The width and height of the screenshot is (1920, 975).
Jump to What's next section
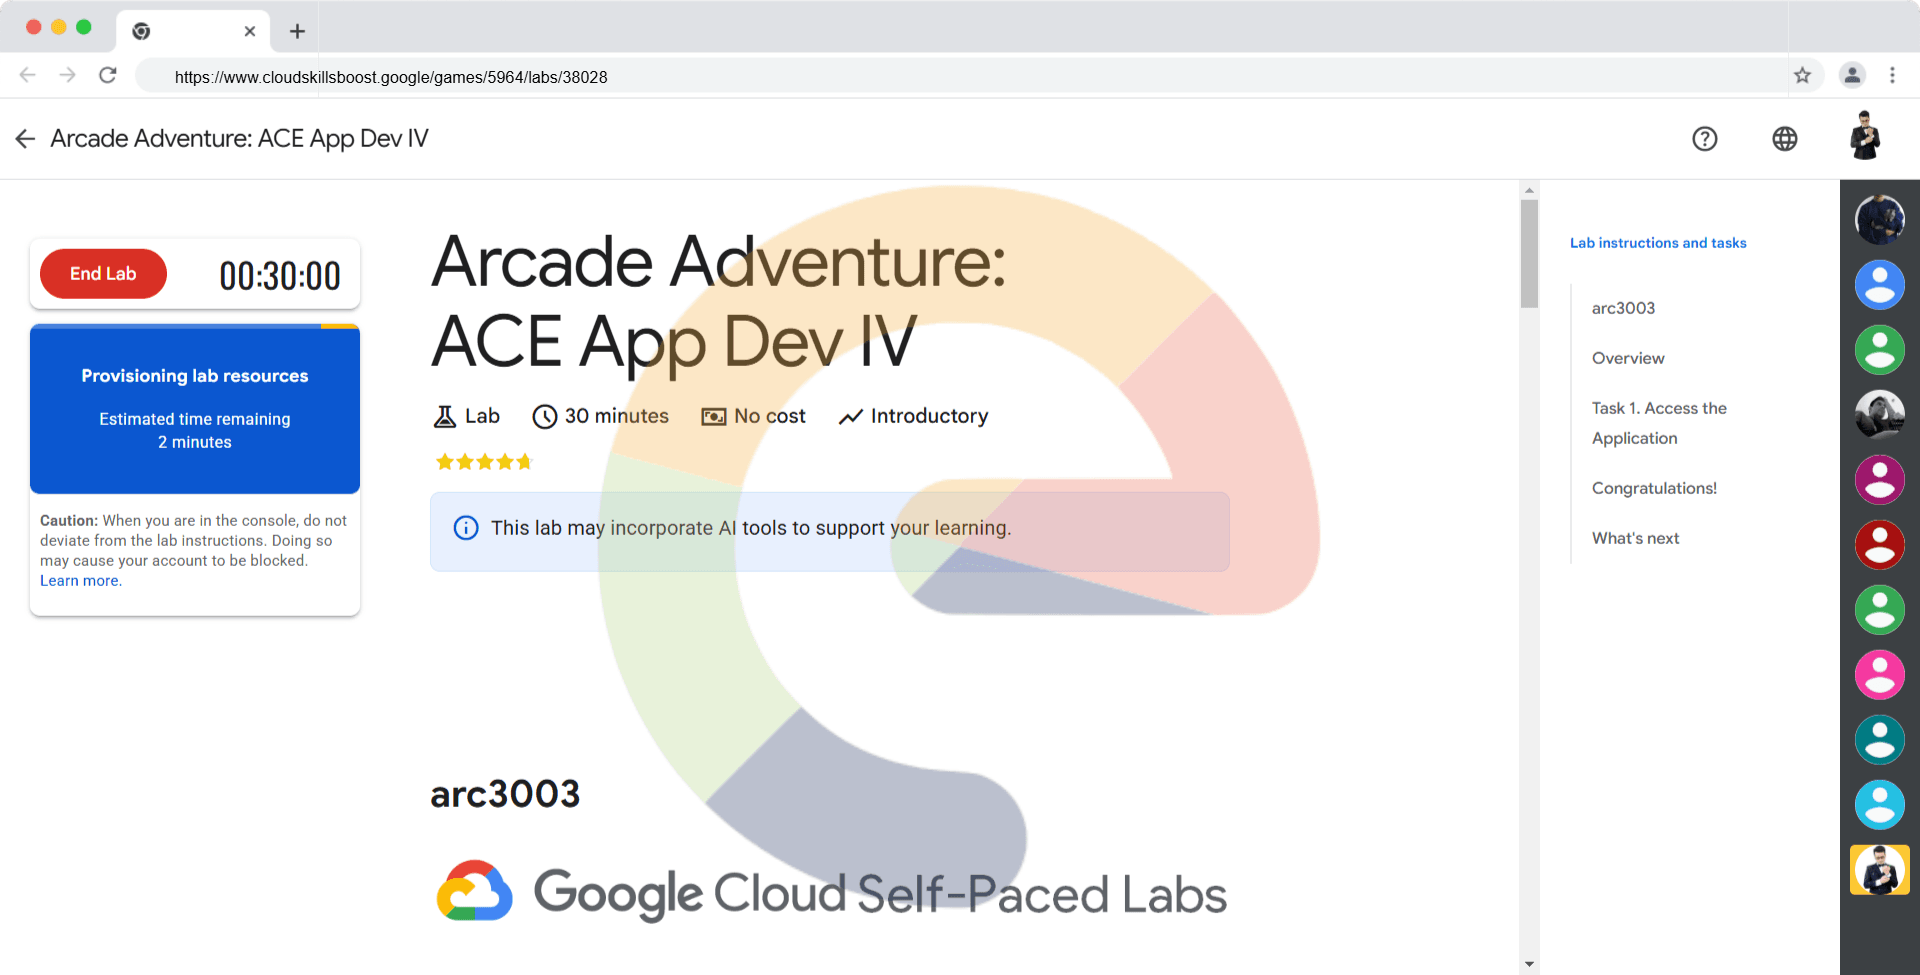point(1635,538)
